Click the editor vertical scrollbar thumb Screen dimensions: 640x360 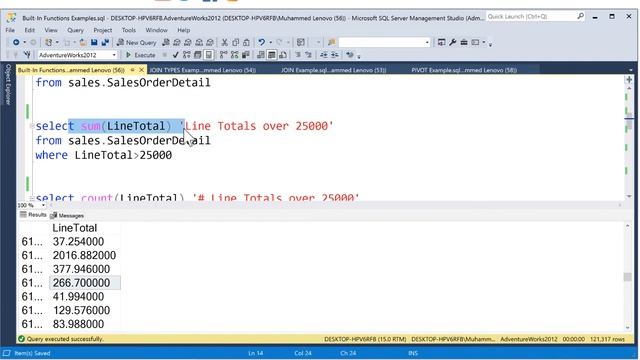(629, 122)
